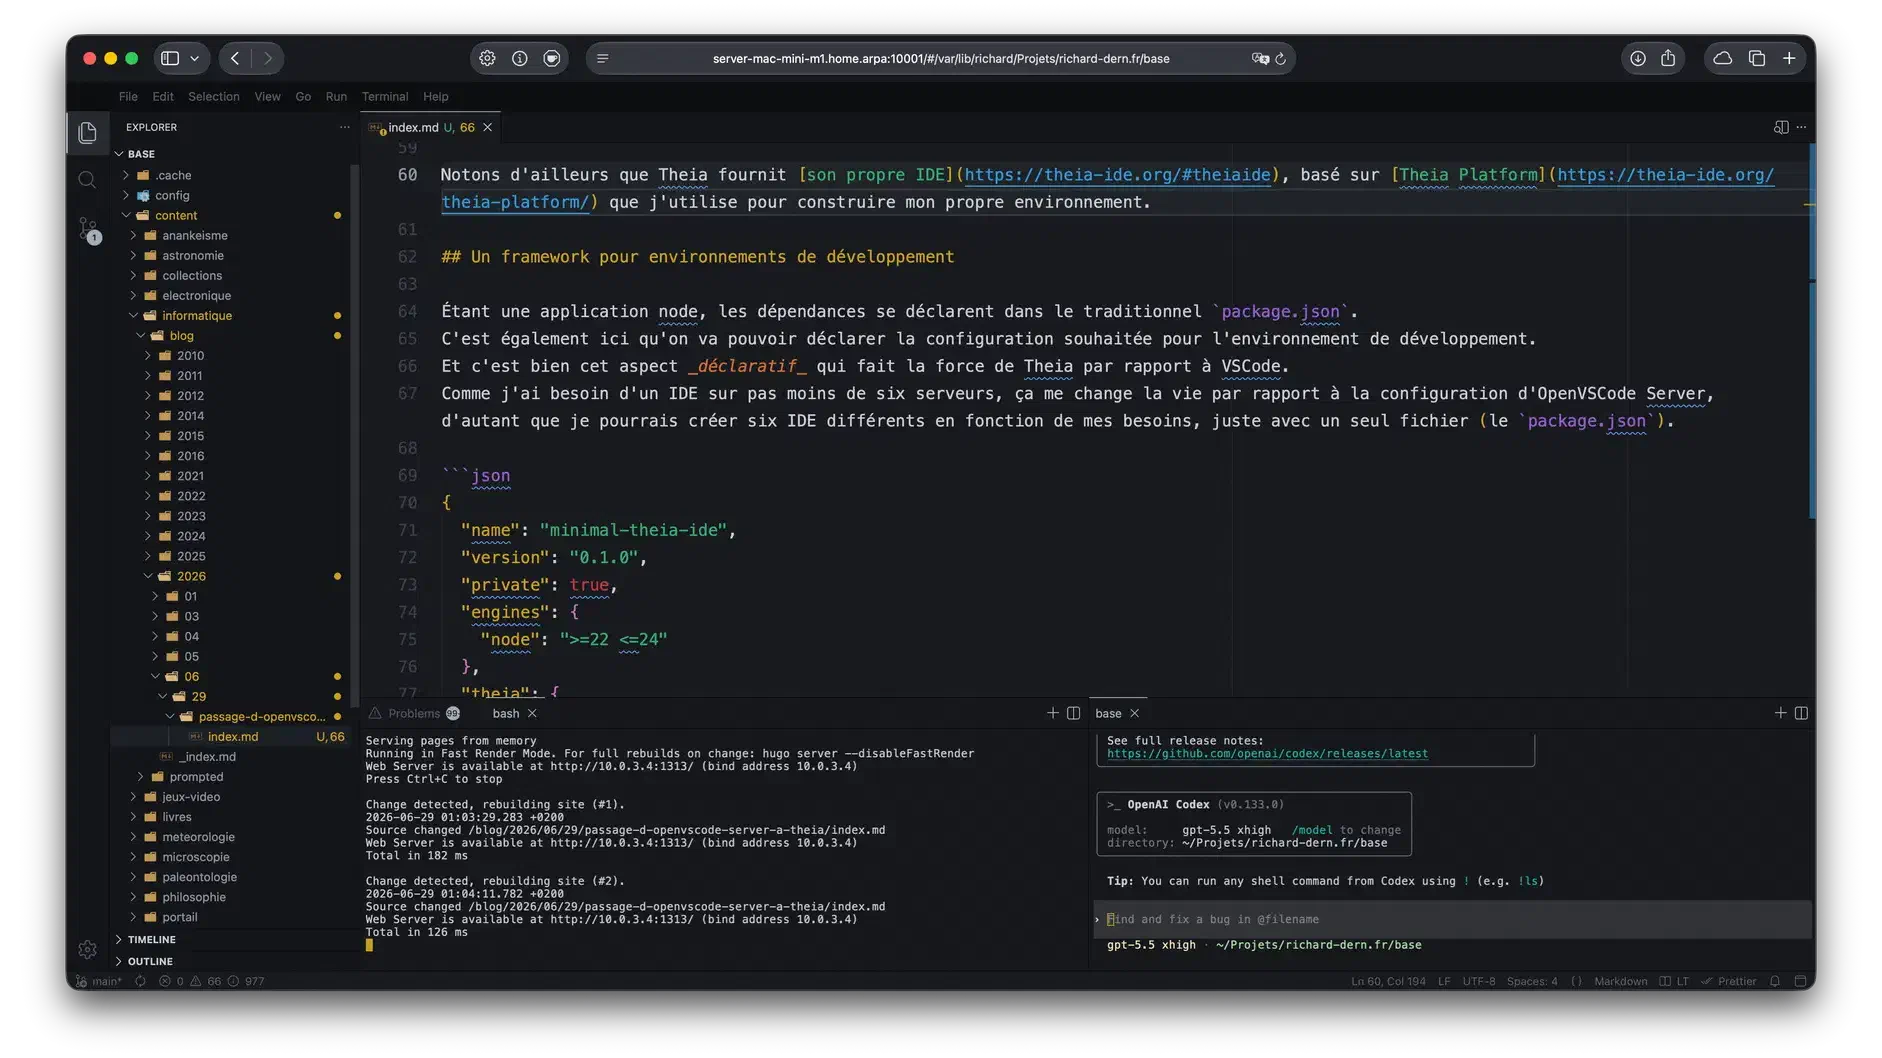Open a new browser tab with plus
Screen dimensions: 1882x1058
pyautogui.click(x=1789, y=58)
